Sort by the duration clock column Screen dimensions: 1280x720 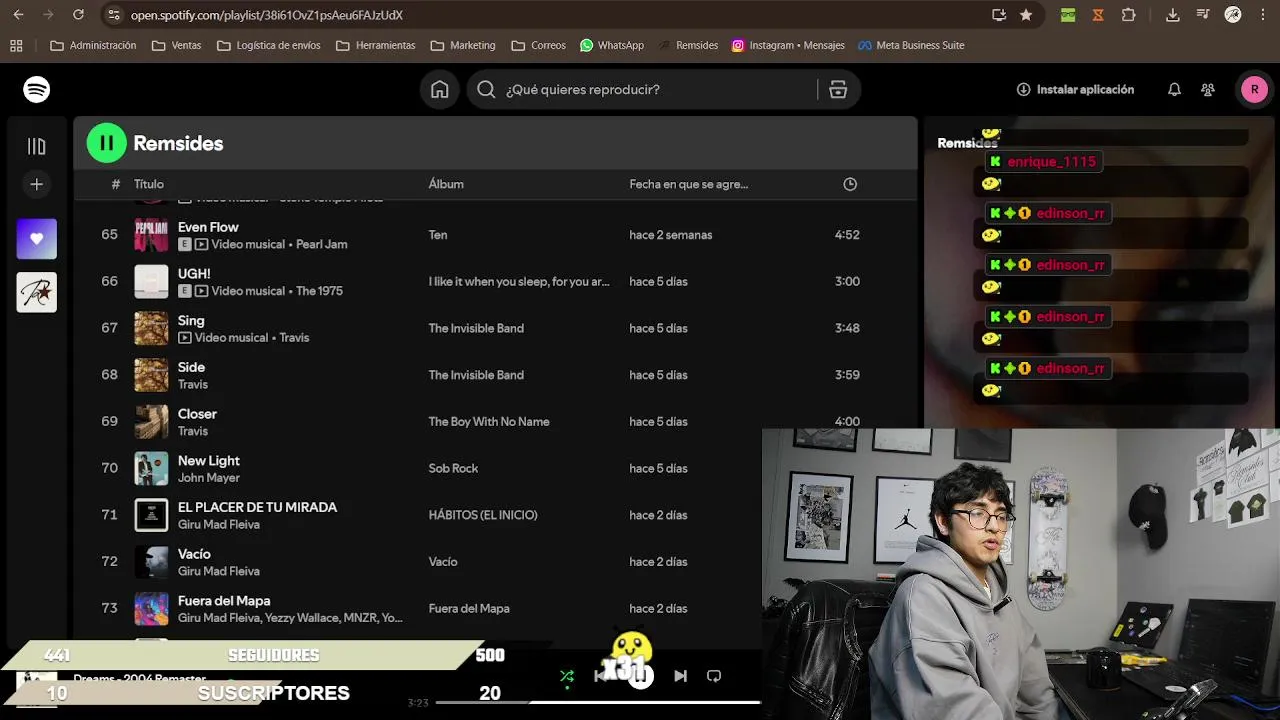pos(850,184)
